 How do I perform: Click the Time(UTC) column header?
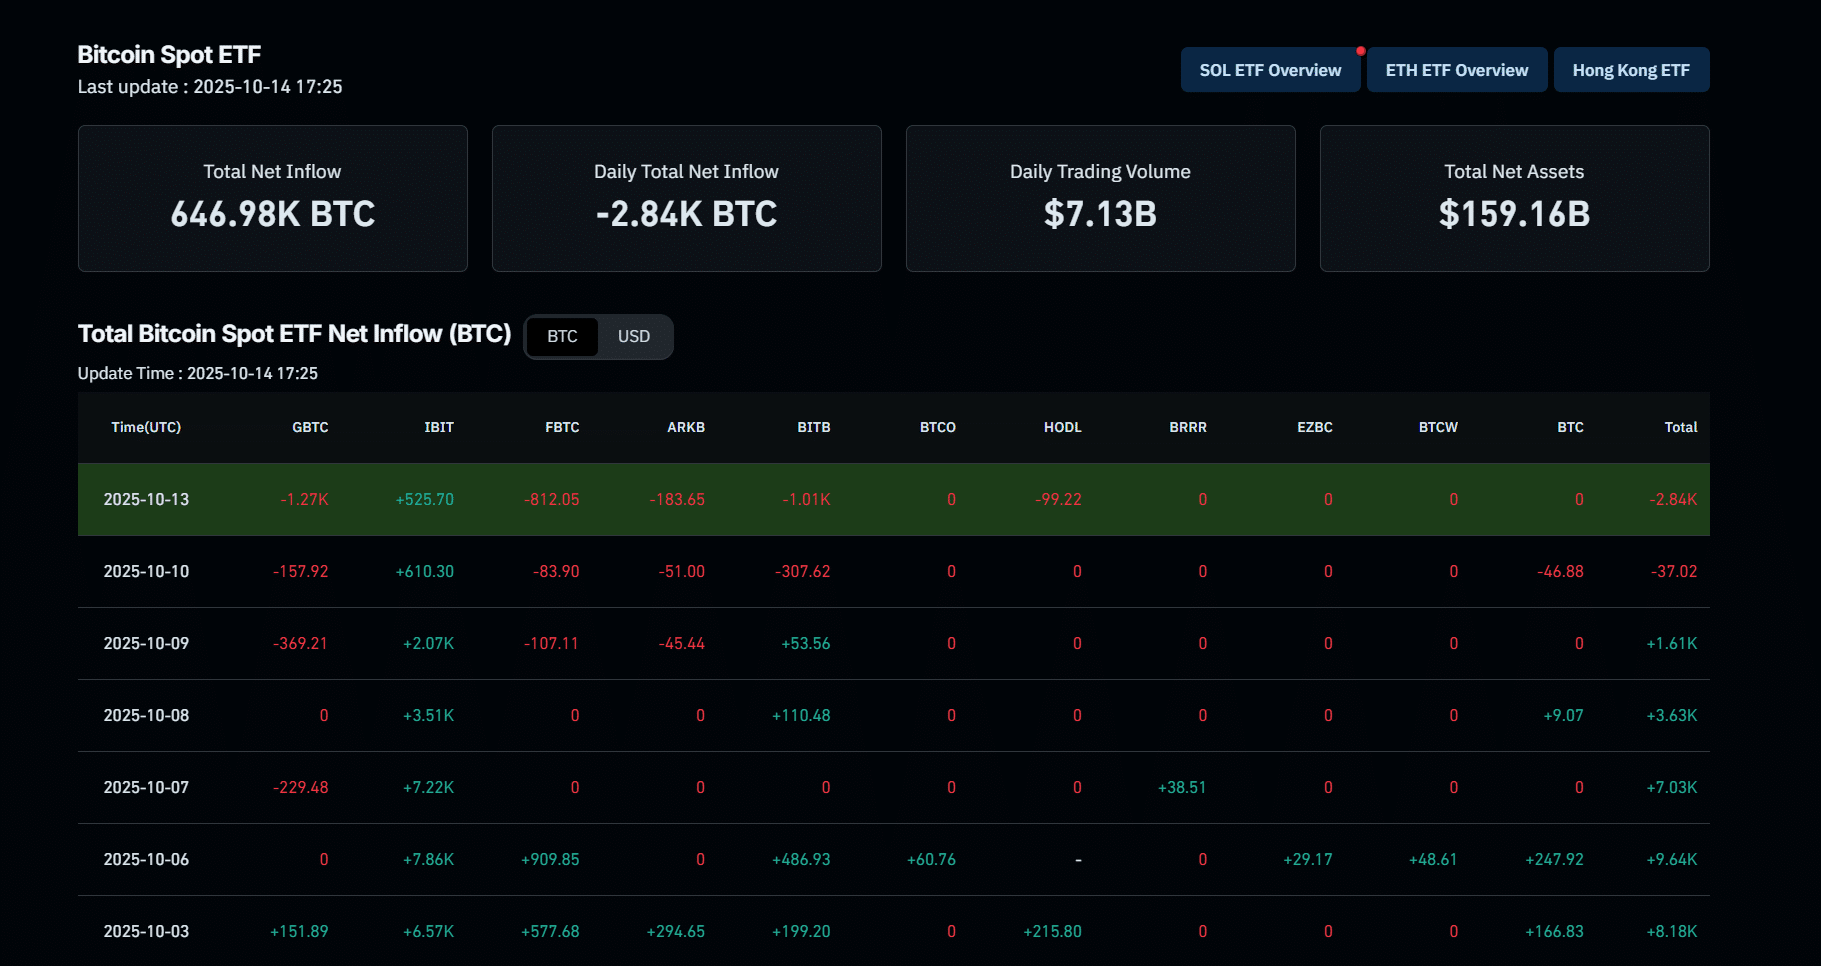pyautogui.click(x=146, y=427)
